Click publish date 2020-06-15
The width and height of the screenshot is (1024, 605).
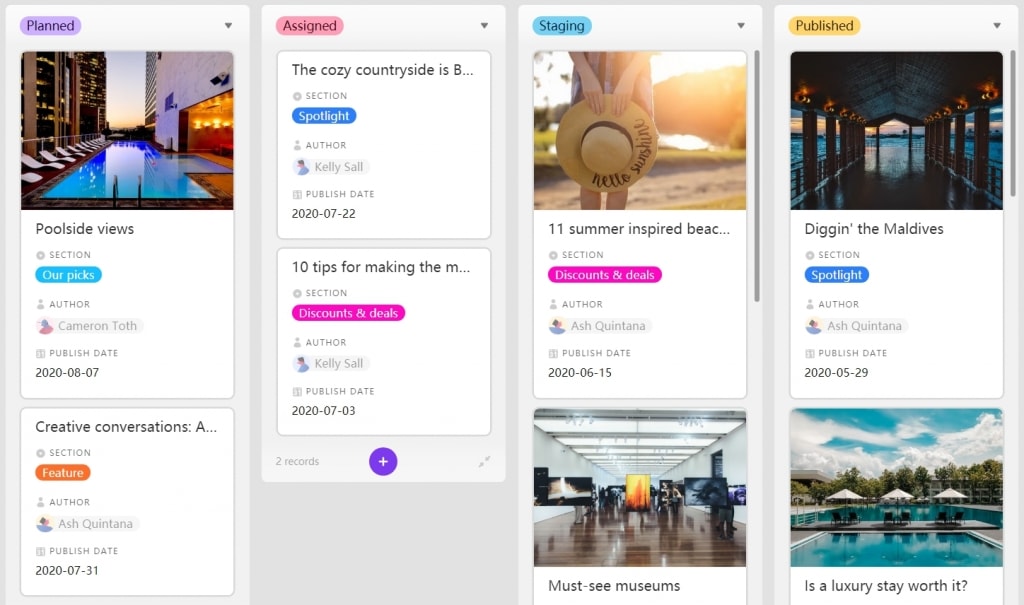(580, 372)
